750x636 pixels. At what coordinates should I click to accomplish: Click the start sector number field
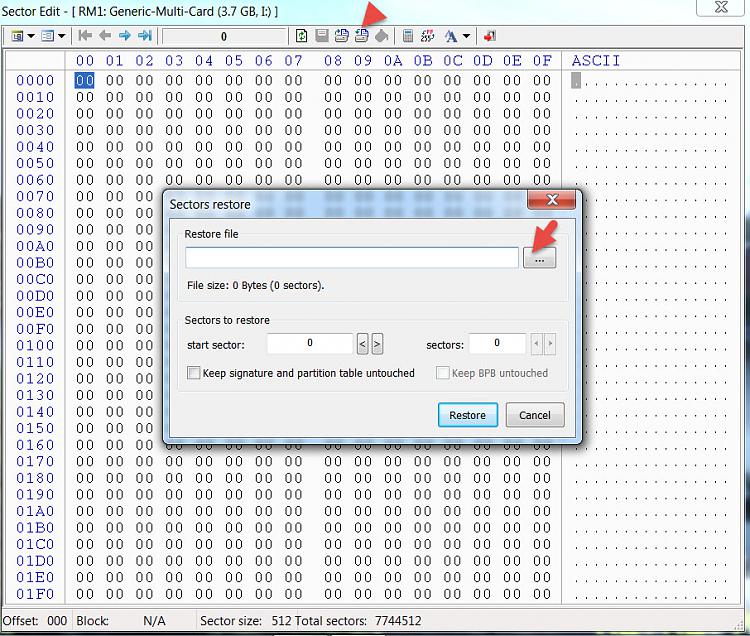click(310, 343)
